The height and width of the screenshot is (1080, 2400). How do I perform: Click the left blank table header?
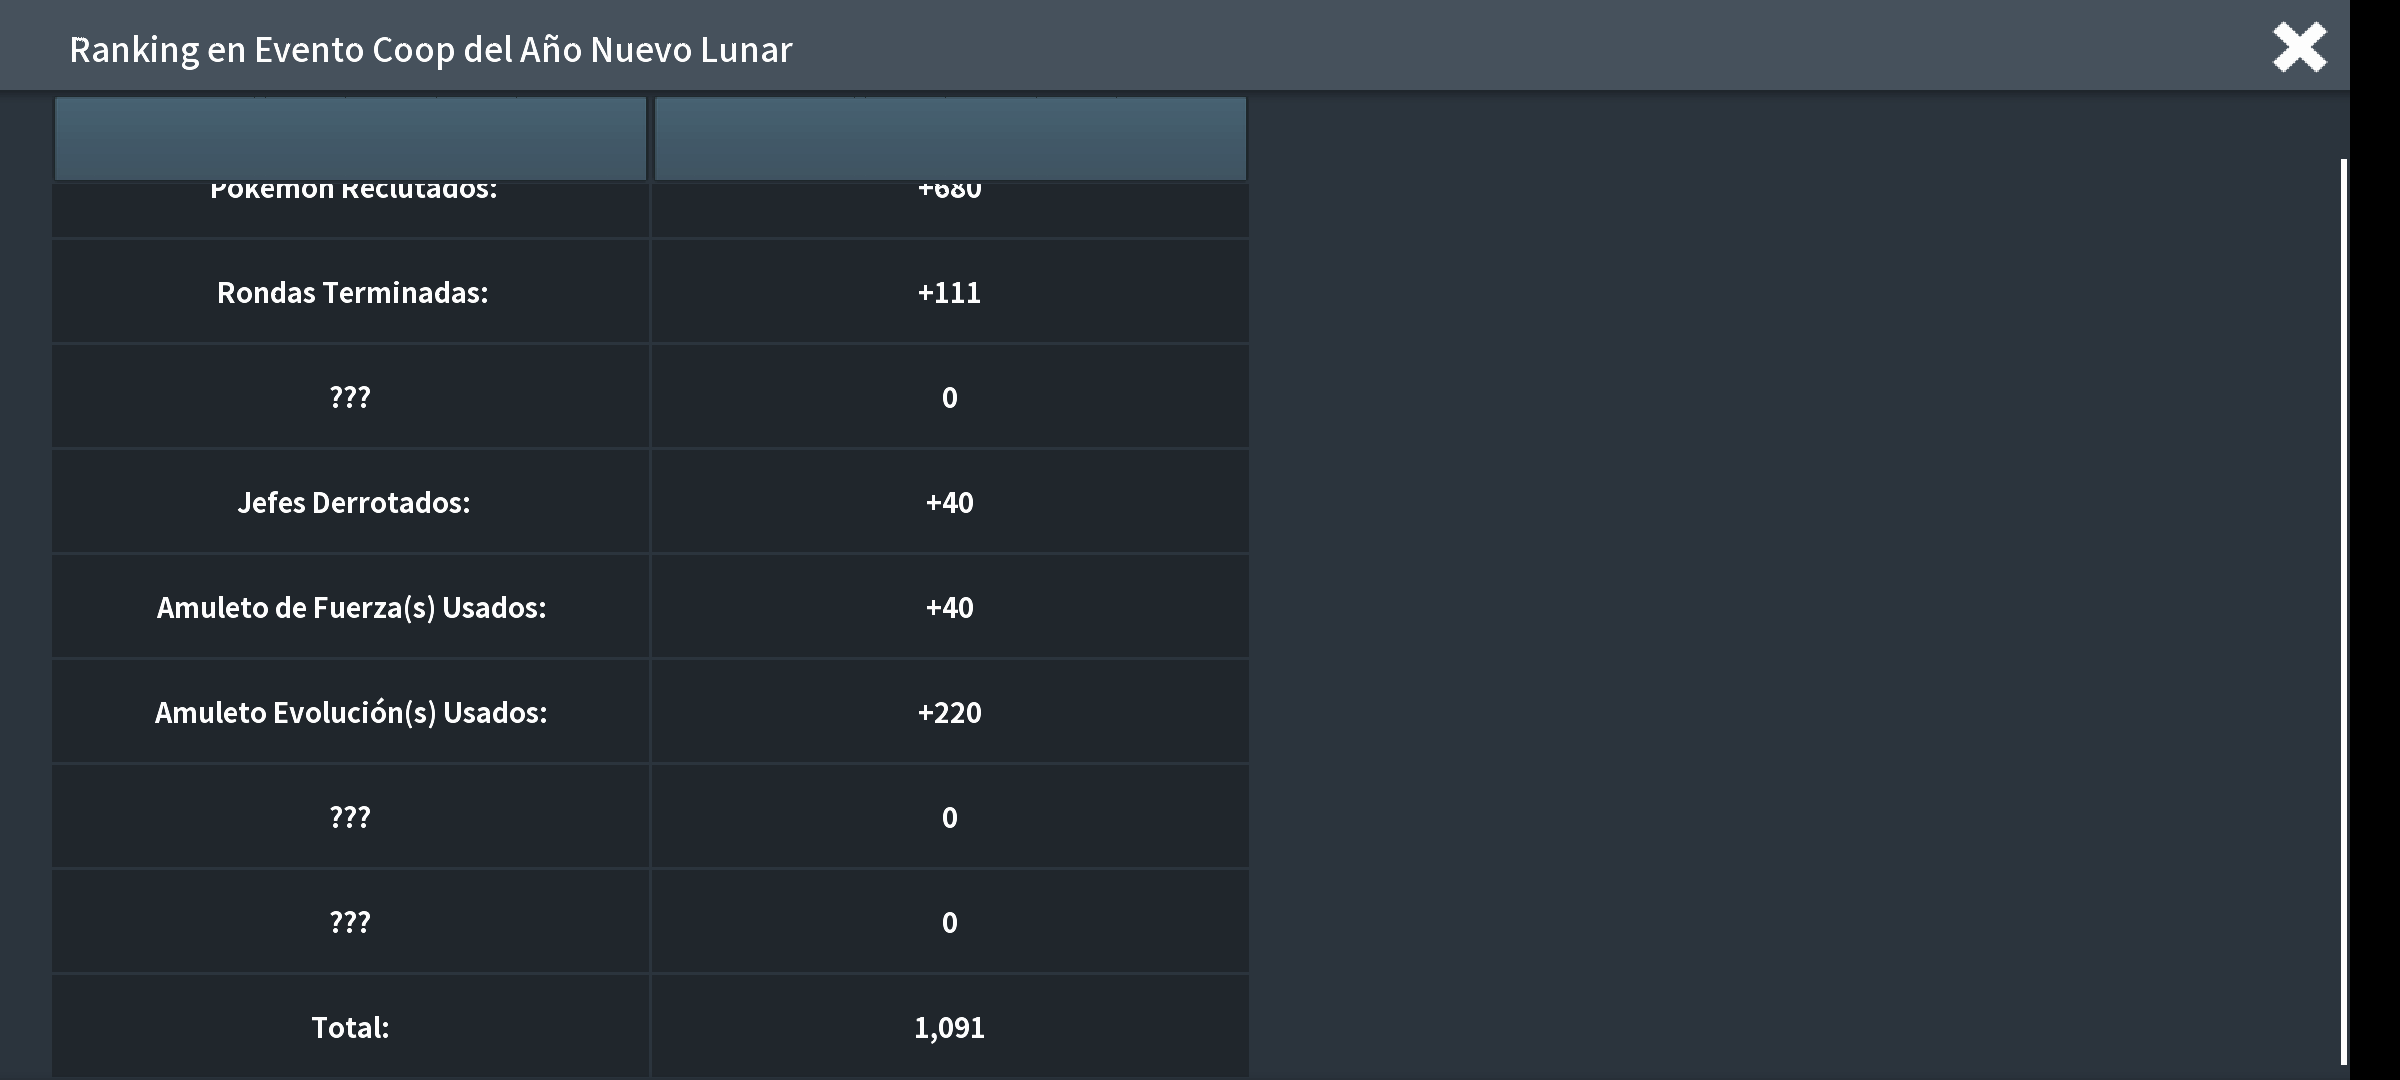[x=350, y=138]
